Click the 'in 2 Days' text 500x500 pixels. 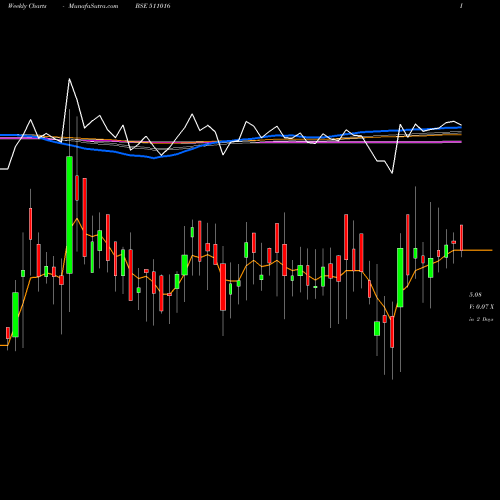(x=481, y=319)
